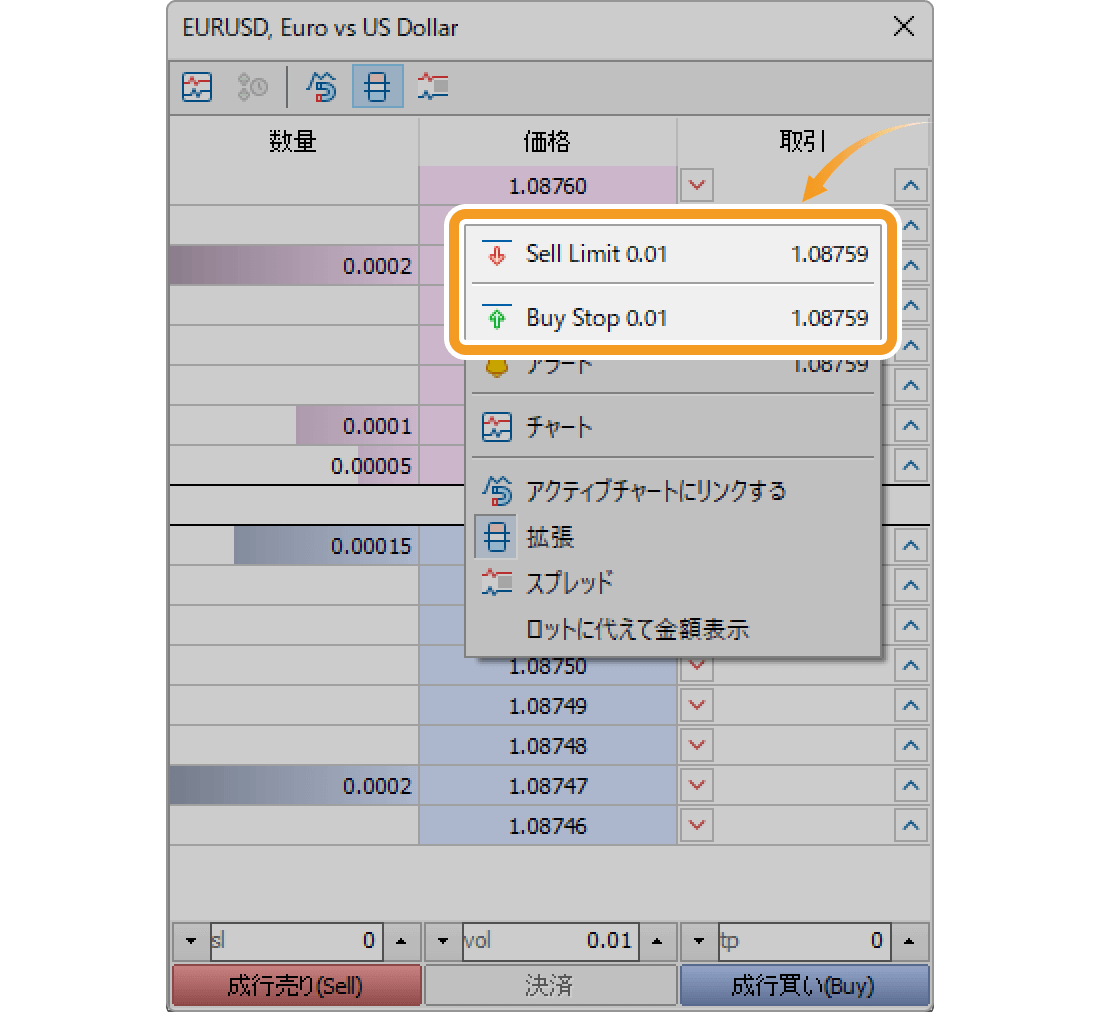Click the time and sales toolbar icon
Viewport: 1100px width, 1012px height.
coord(253,87)
